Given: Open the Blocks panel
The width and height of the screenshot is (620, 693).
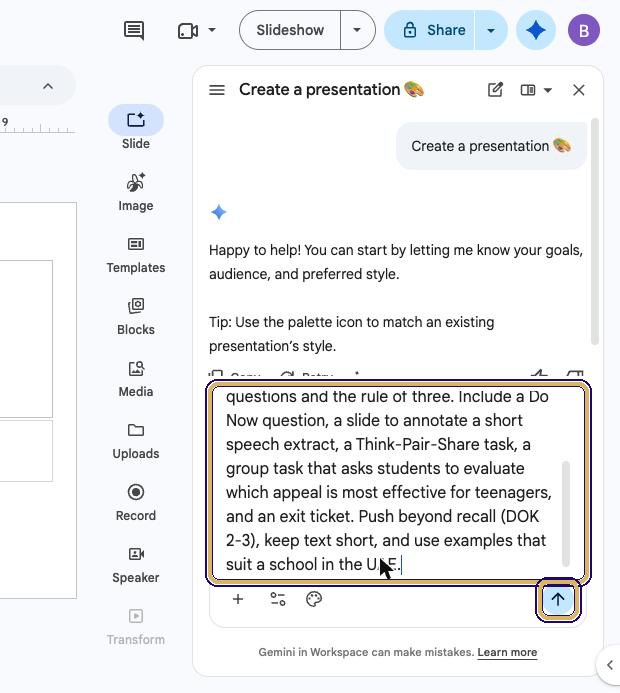Looking at the screenshot, I should 136,316.
